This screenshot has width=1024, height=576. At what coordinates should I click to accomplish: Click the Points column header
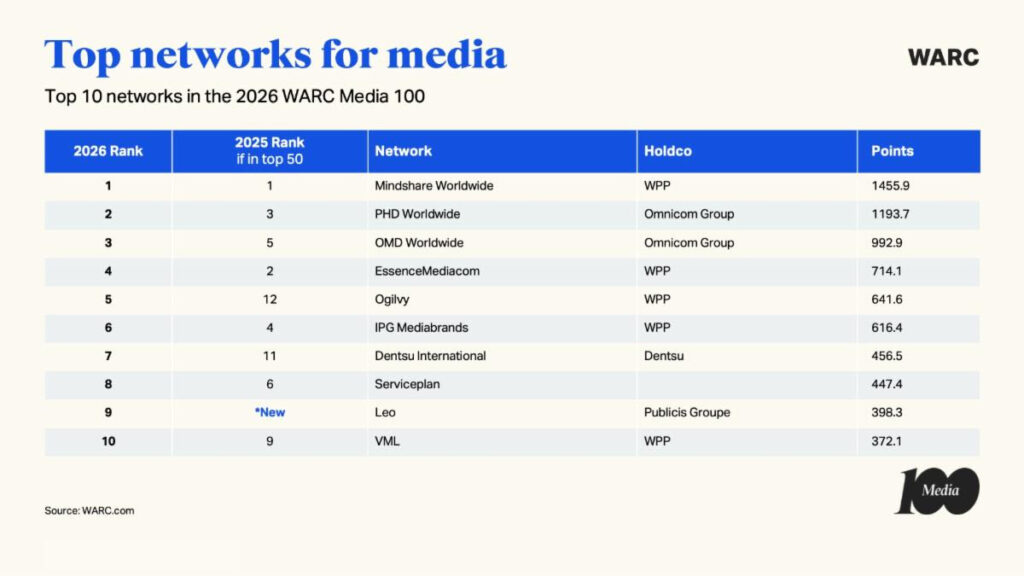tap(893, 151)
